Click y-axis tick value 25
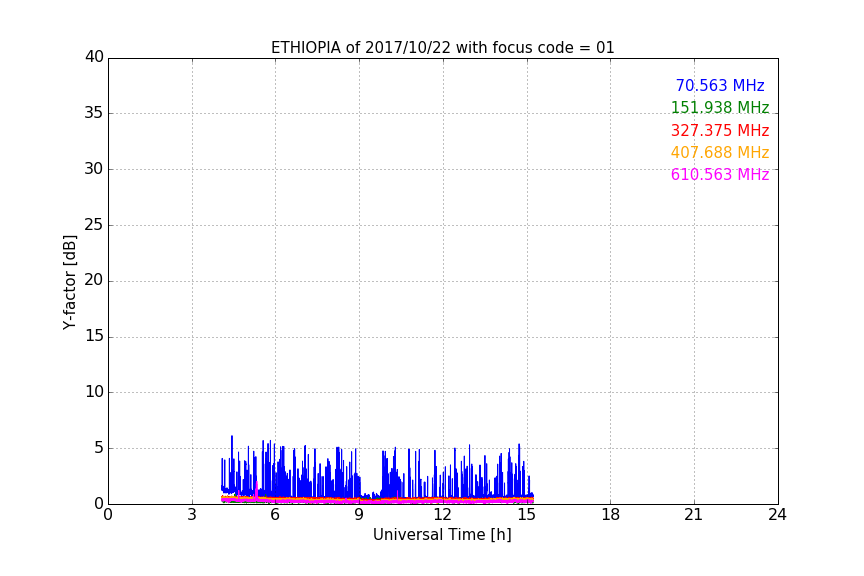This screenshot has width=864, height=576. click(x=94, y=225)
